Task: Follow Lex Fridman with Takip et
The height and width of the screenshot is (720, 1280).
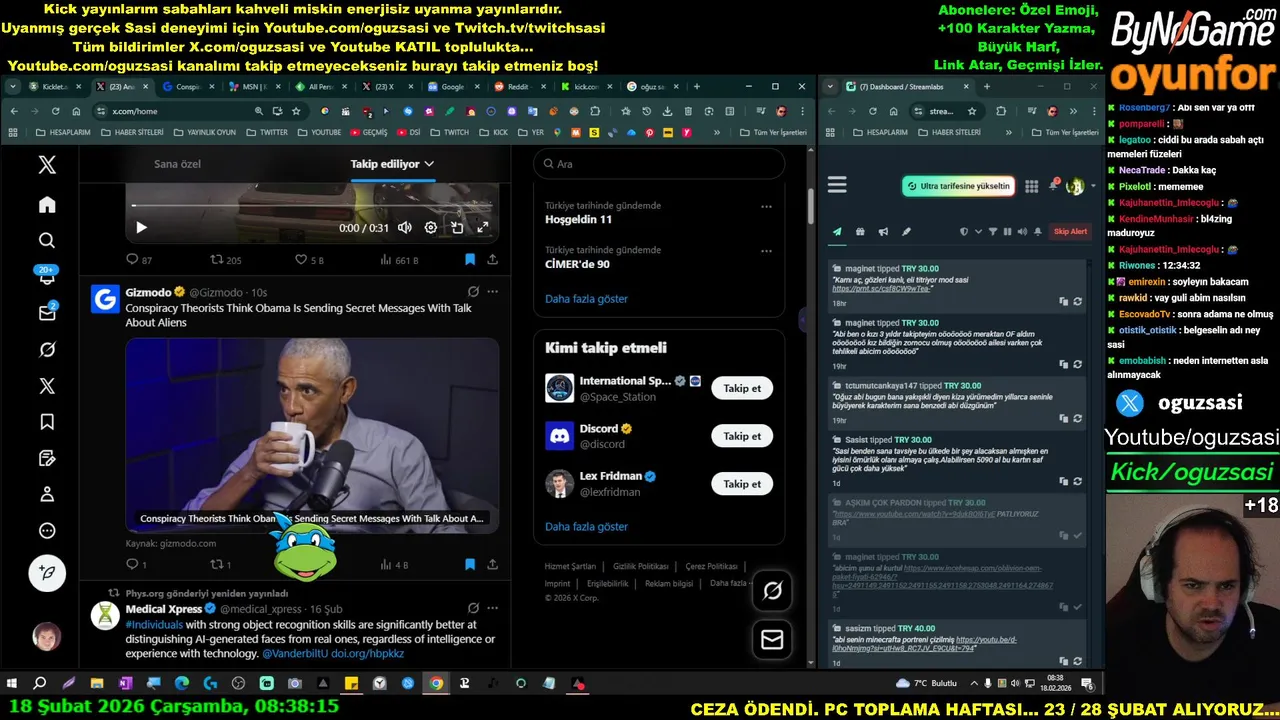Action: click(x=742, y=484)
